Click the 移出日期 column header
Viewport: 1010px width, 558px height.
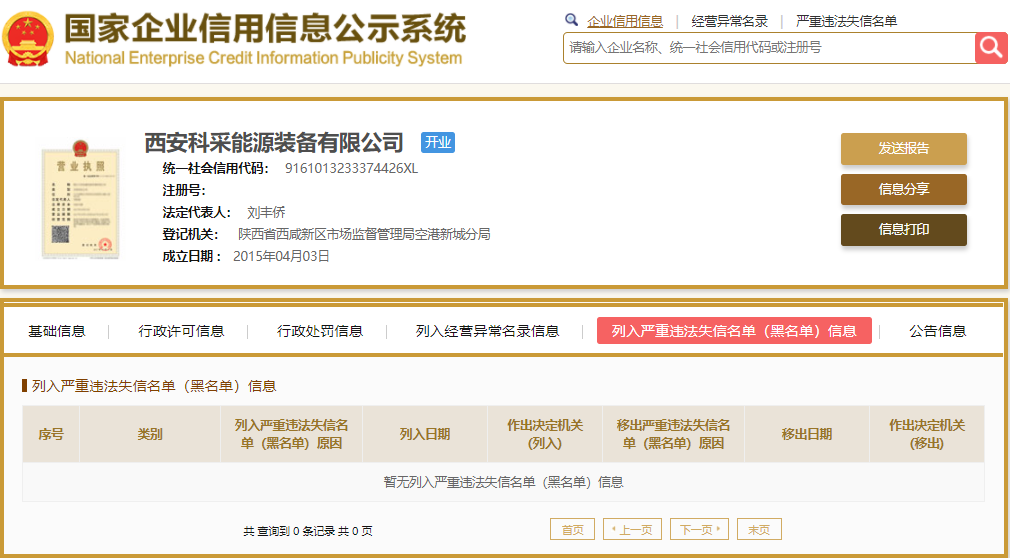click(x=807, y=434)
